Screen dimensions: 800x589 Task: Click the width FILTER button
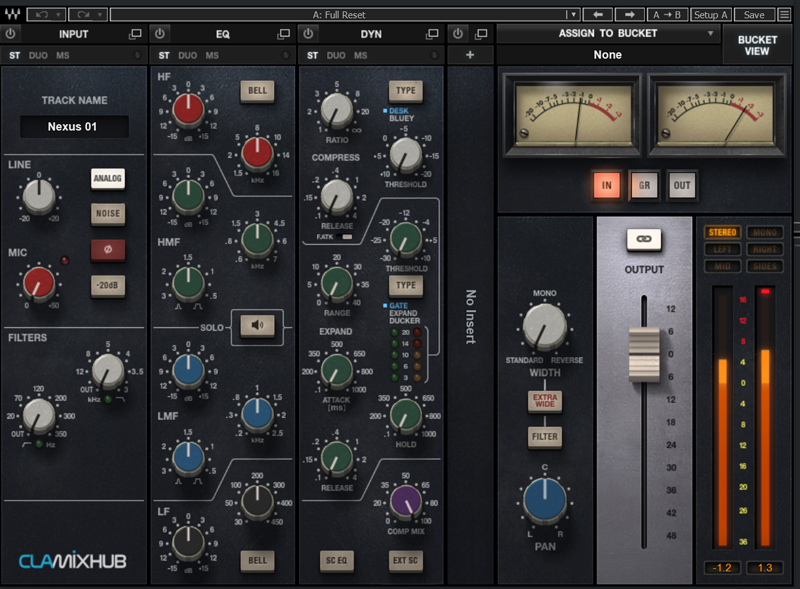pyautogui.click(x=544, y=437)
